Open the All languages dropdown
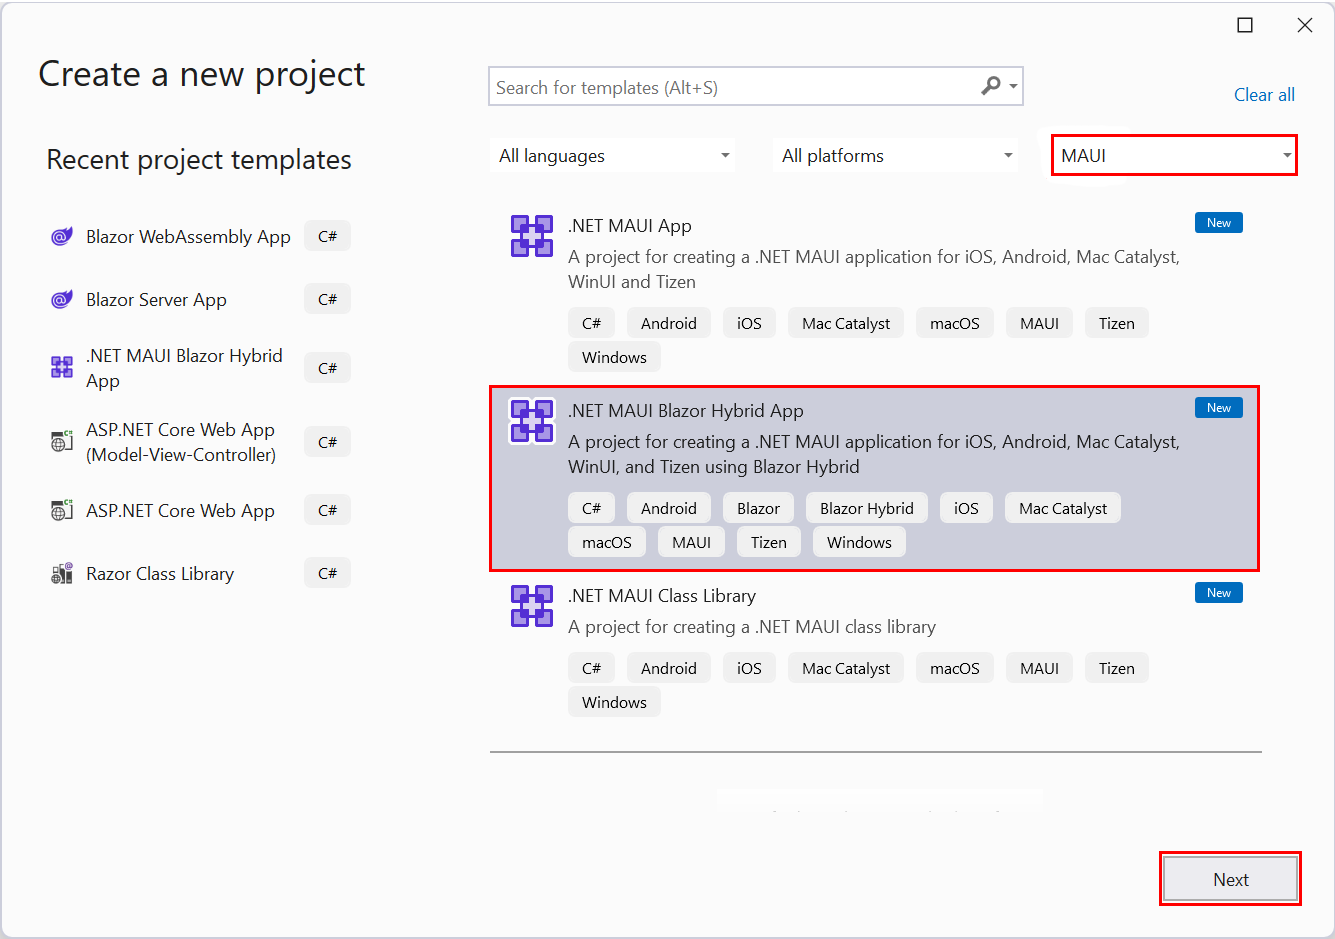Screen dimensions: 1335x939 coord(613,156)
